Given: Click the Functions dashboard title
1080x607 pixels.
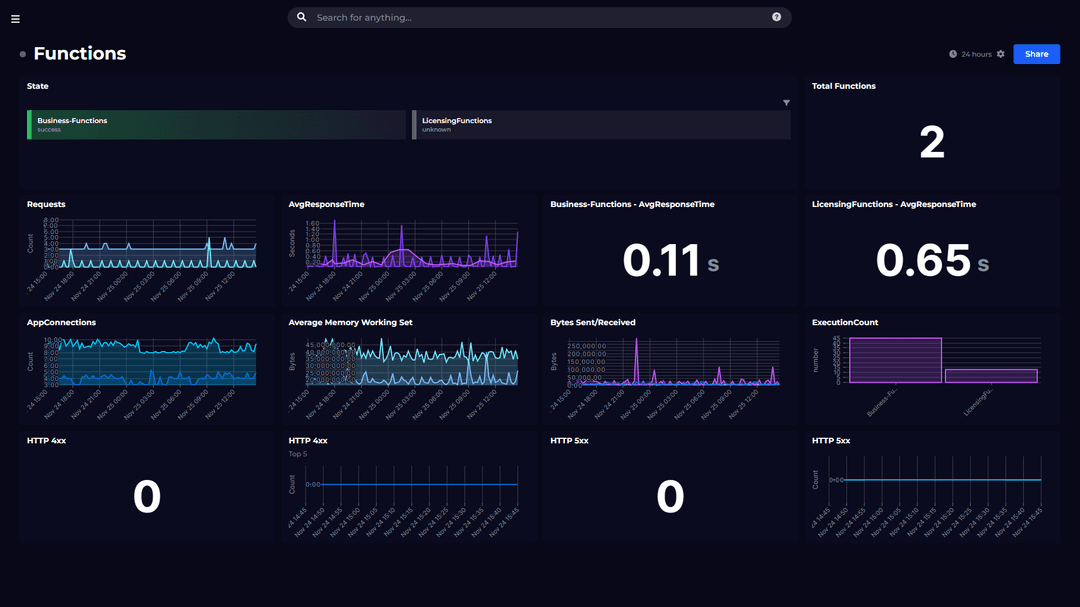Looking at the screenshot, I should click(78, 53).
